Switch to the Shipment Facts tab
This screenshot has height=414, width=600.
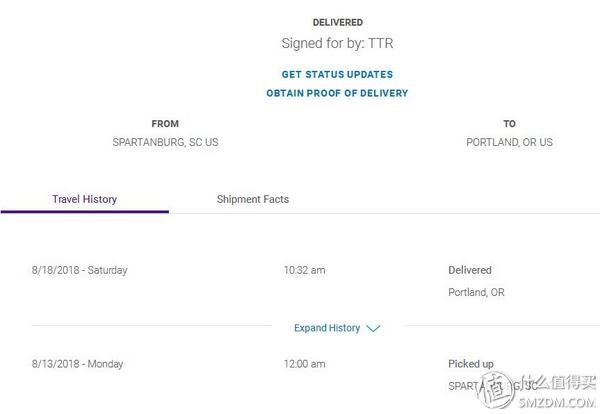(253, 199)
